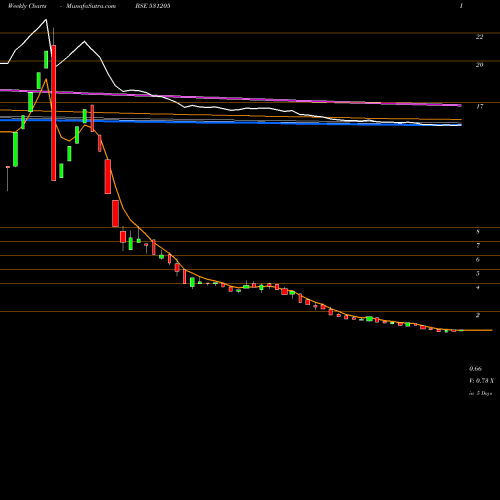Click the "in 5 Days" label
This screenshot has height=500, width=500.
click(x=480, y=393)
